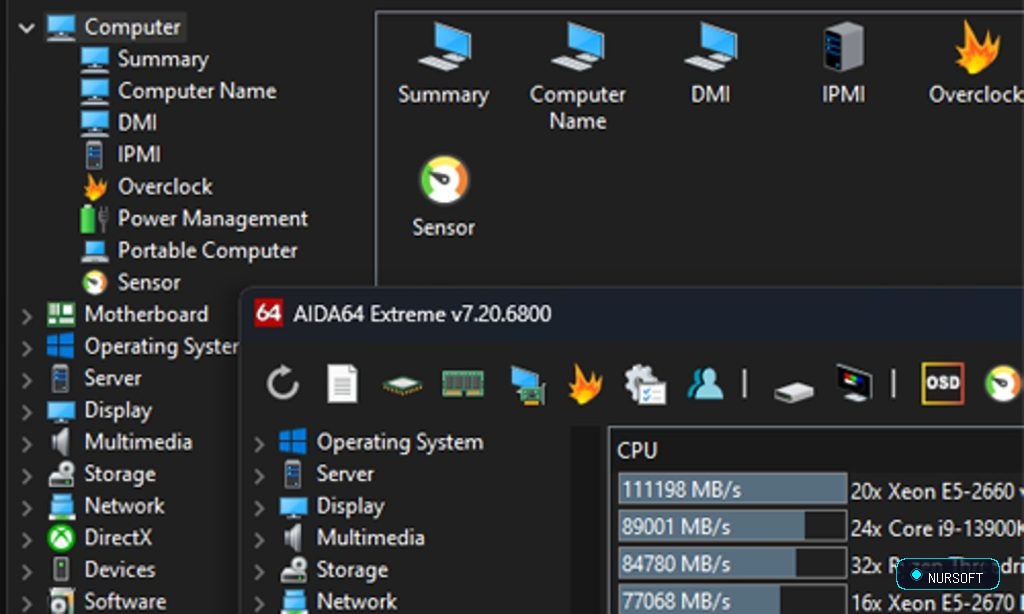This screenshot has width=1024, height=614.
Task: Click the AIDA64 Extreme title bar logo
Action: pyautogui.click(x=268, y=314)
